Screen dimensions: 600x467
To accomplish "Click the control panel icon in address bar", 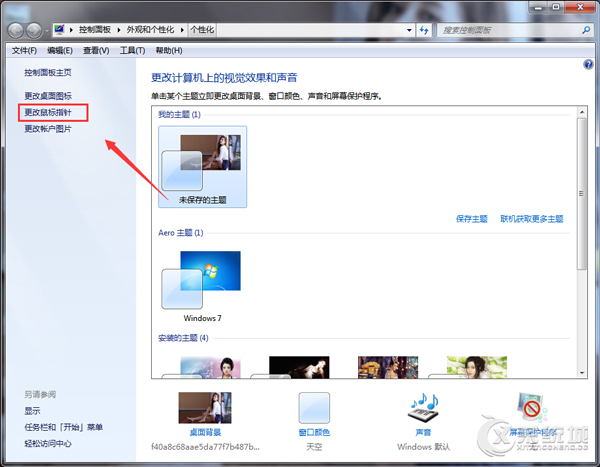I will (59, 29).
